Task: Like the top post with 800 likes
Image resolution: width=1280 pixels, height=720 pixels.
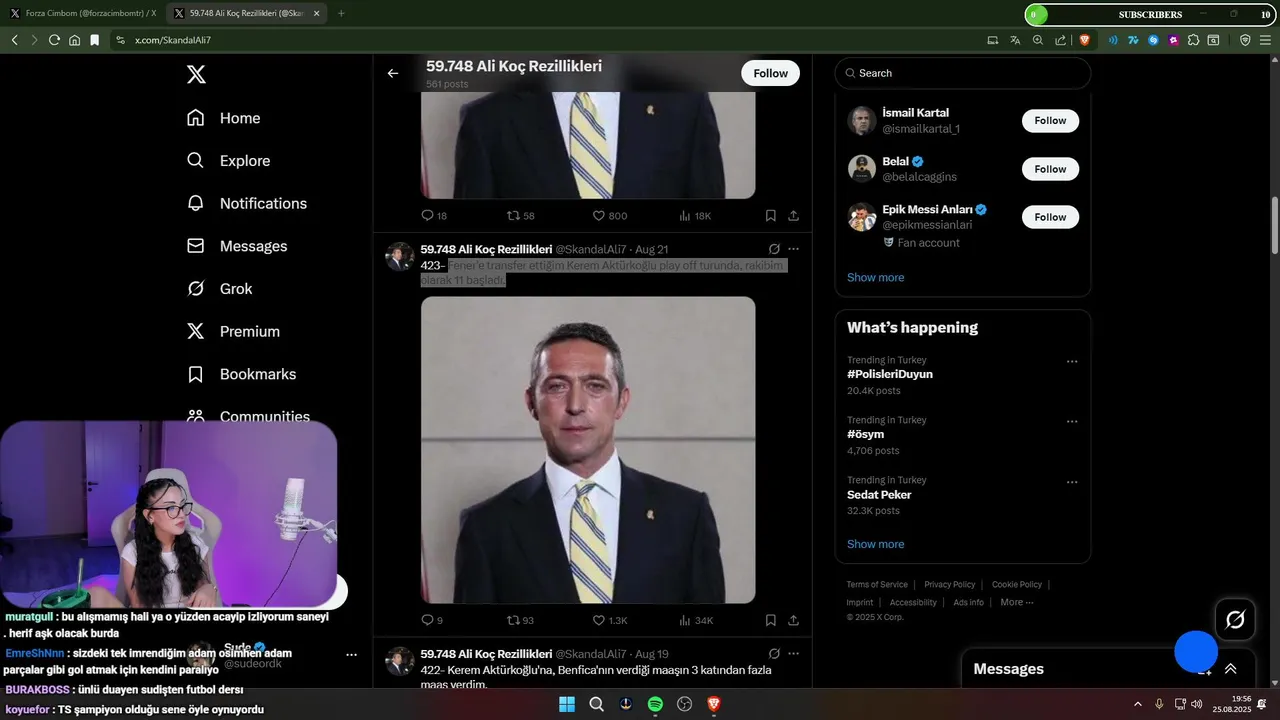Action: [x=610, y=215]
